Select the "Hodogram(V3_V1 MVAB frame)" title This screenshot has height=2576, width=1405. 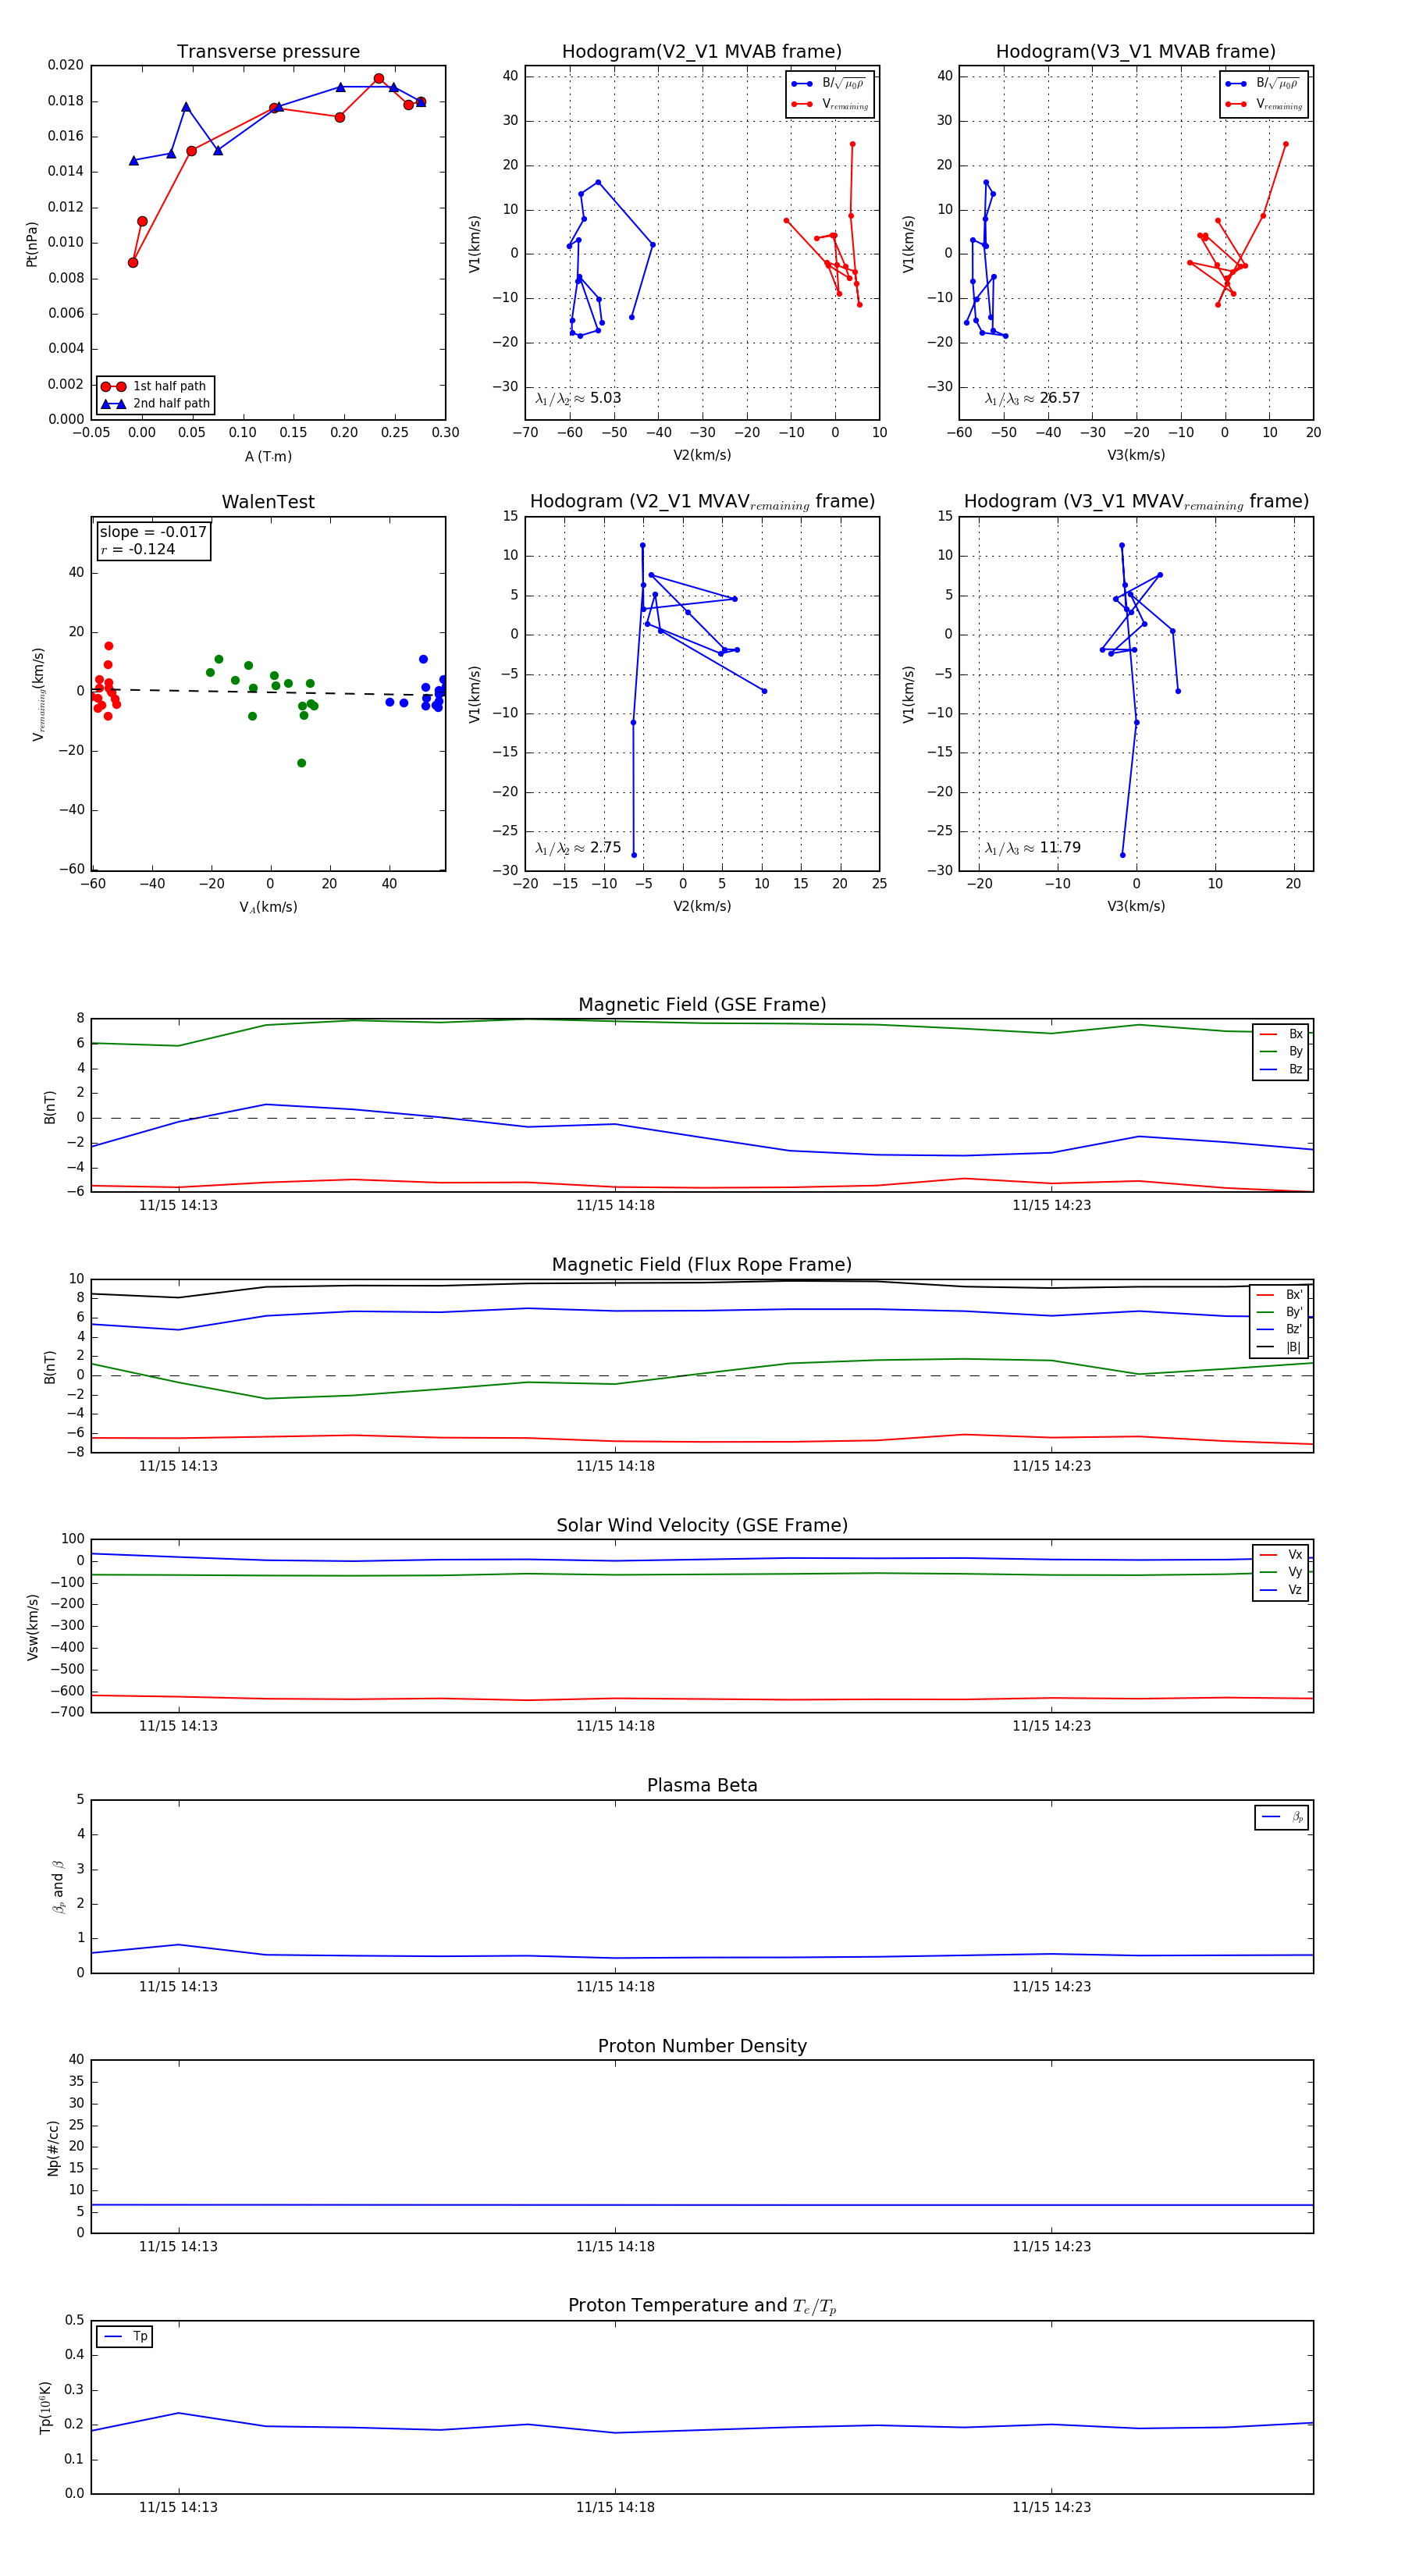click(x=1136, y=52)
